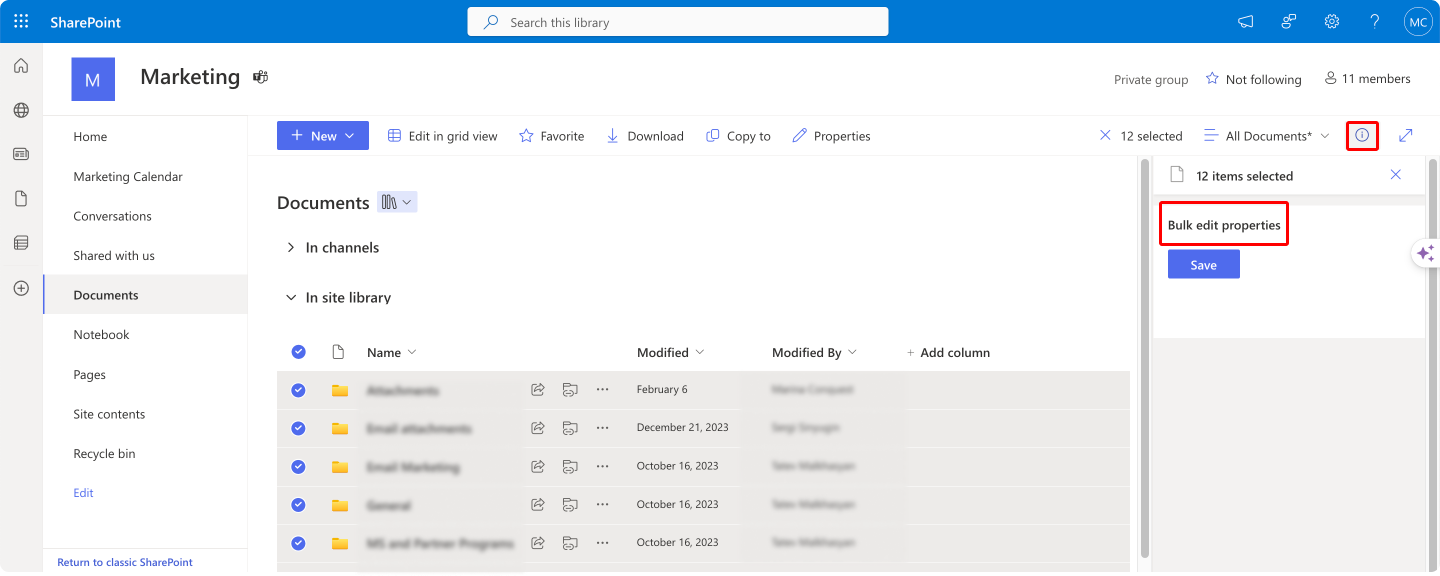Click the Search this library field

[678, 22]
